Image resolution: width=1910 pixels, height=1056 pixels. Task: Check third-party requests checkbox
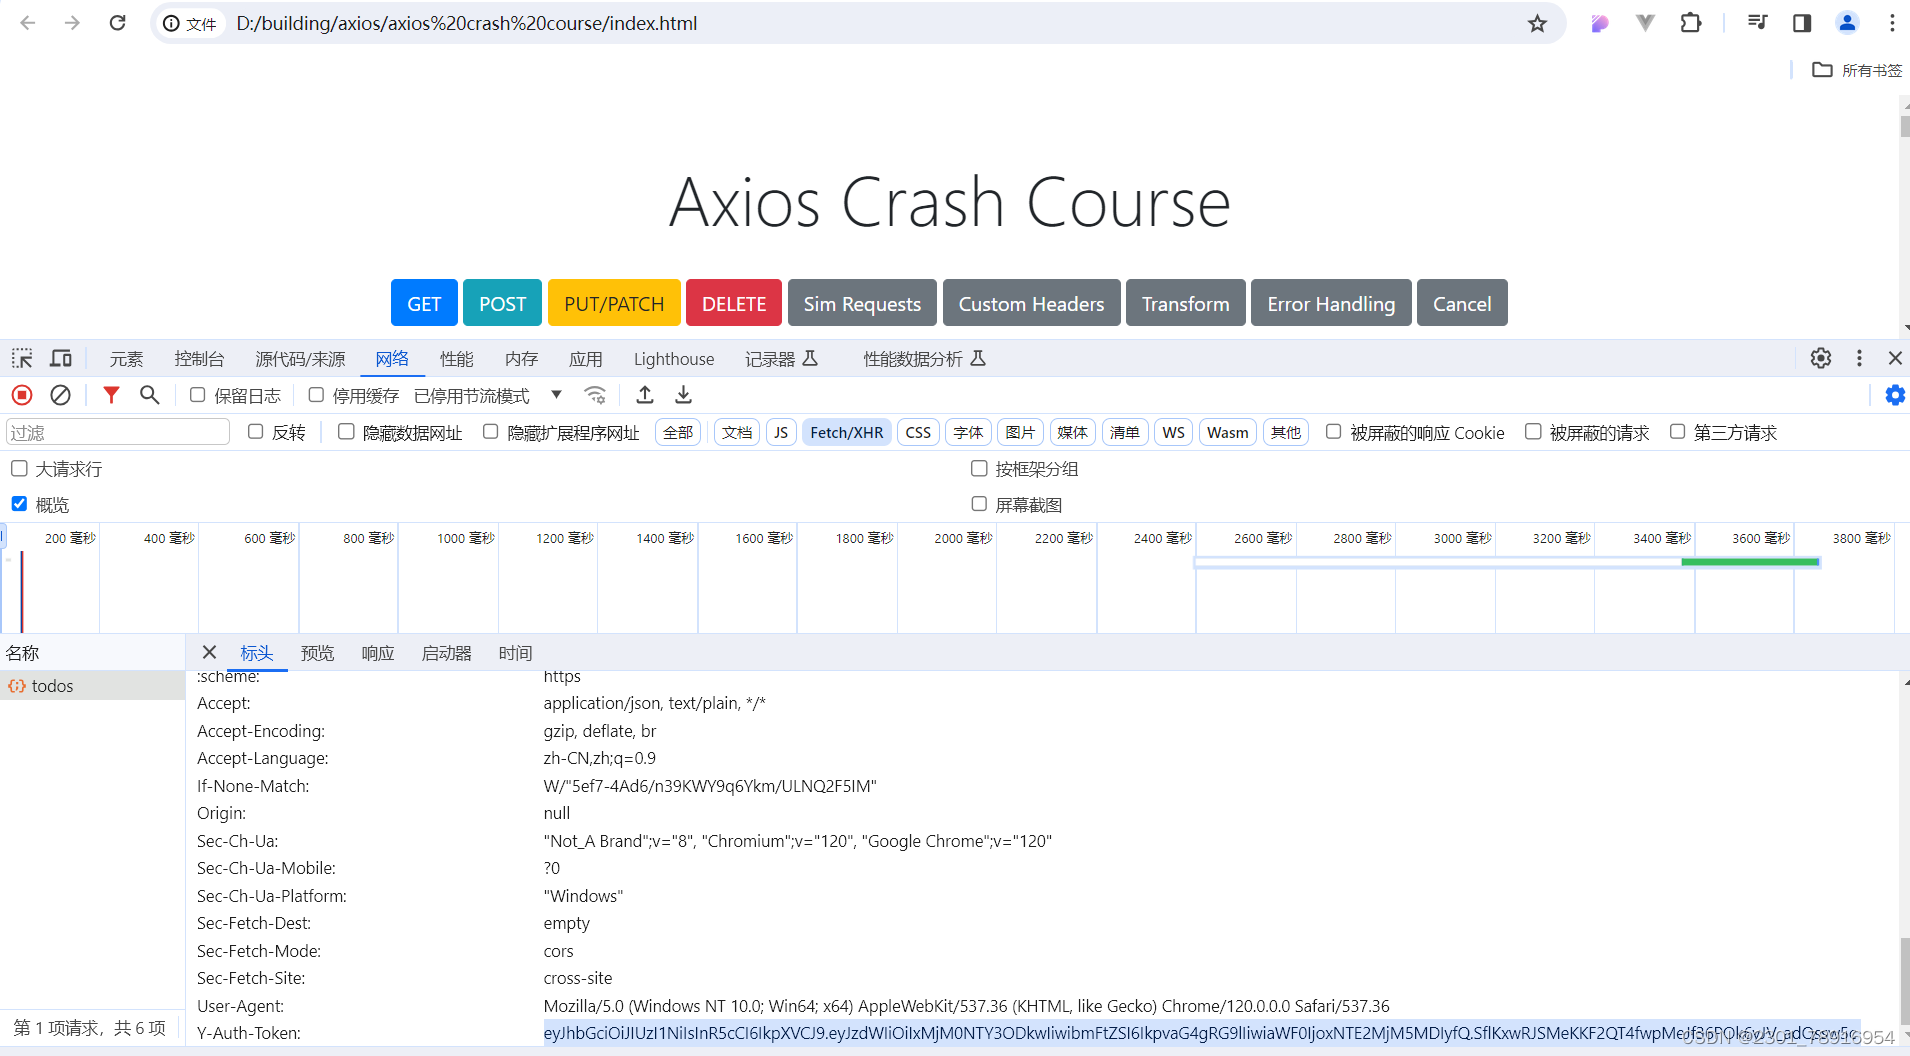(x=1678, y=432)
